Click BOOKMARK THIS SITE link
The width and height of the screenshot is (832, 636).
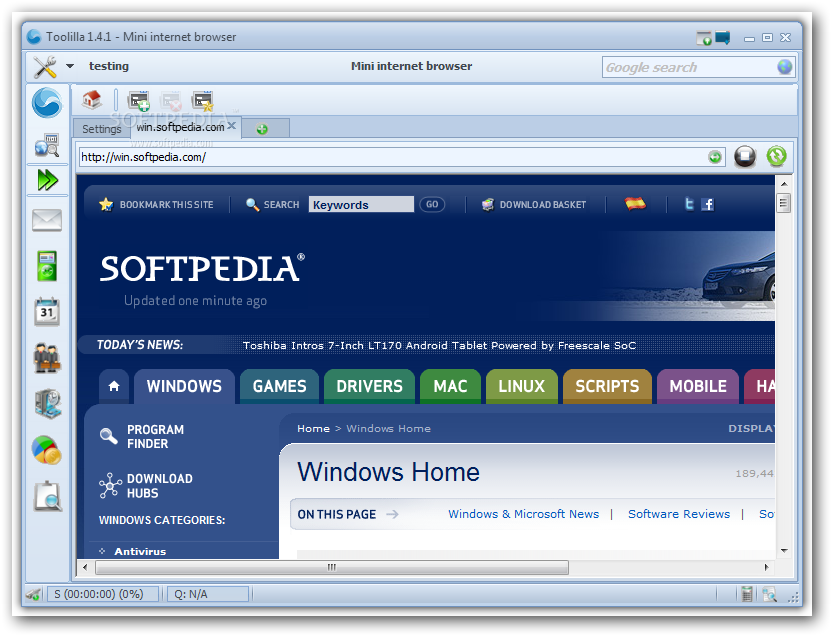coord(166,205)
